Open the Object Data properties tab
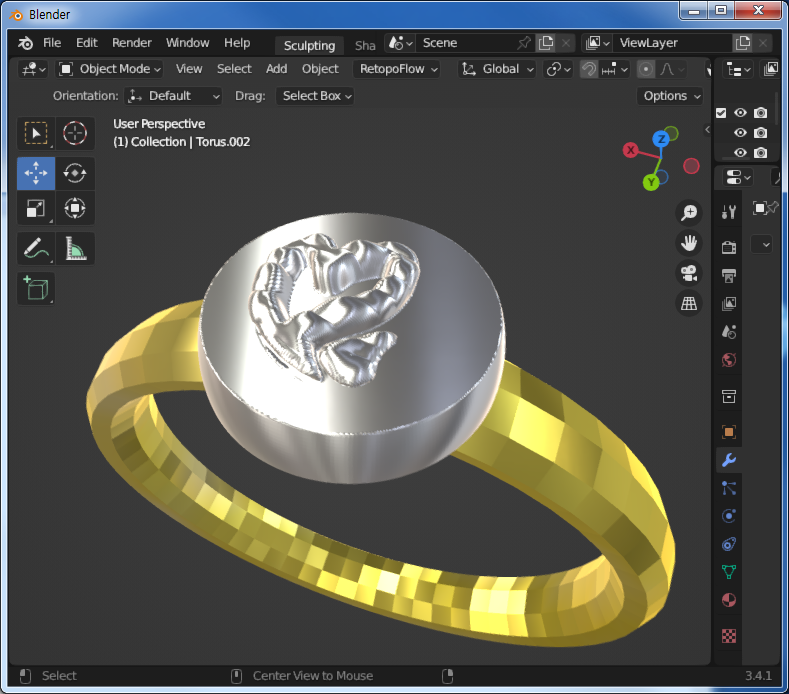The image size is (789, 694). coord(729,572)
